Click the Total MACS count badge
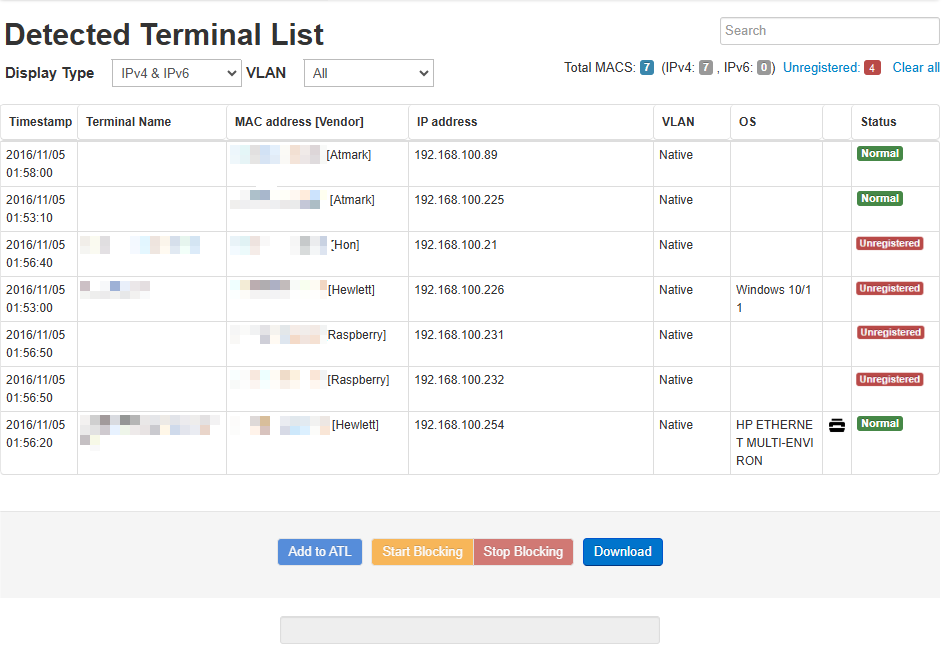This screenshot has height=648, width=943. pyautogui.click(x=647, y=68)
